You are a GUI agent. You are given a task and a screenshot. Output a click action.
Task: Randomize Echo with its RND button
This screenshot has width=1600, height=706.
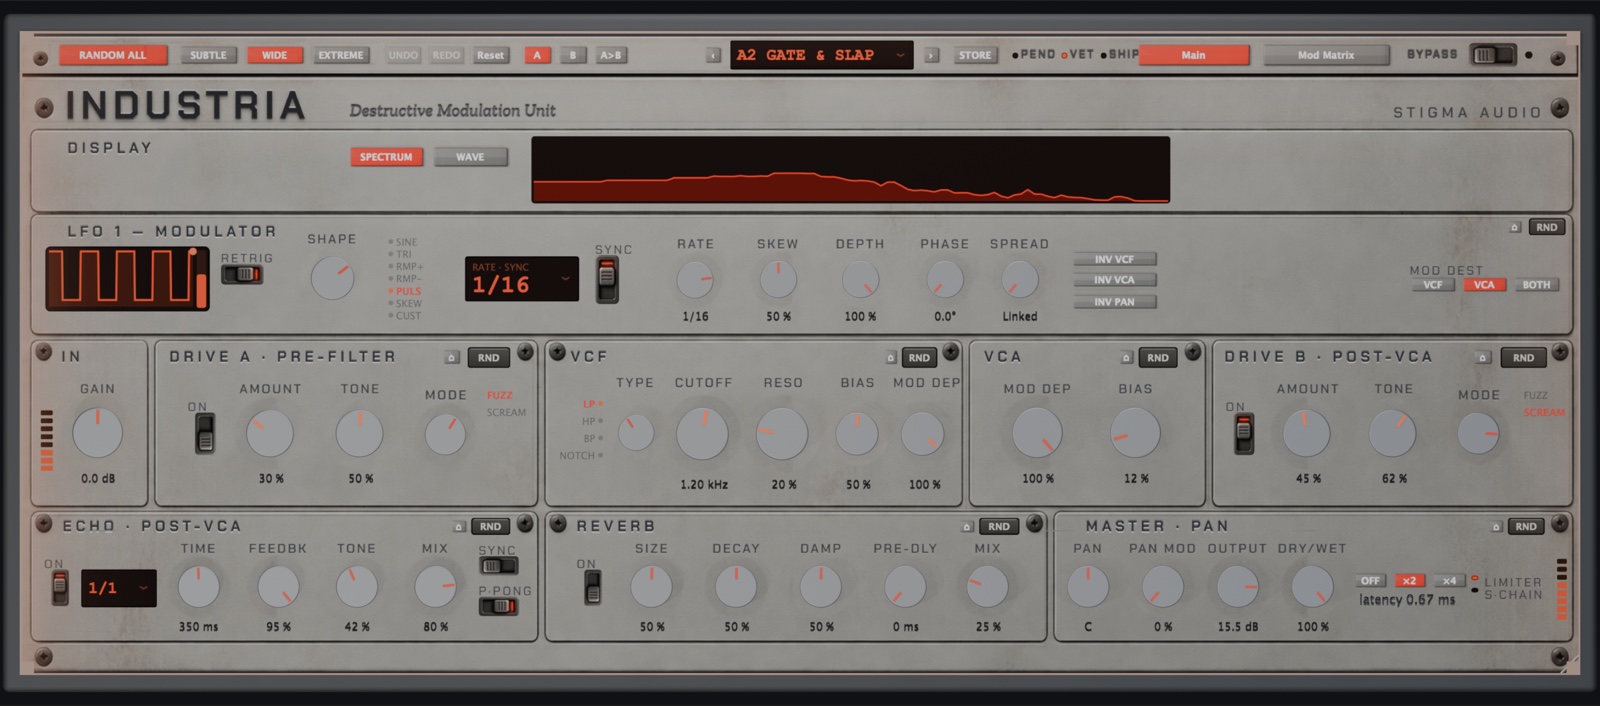[490, 527]
